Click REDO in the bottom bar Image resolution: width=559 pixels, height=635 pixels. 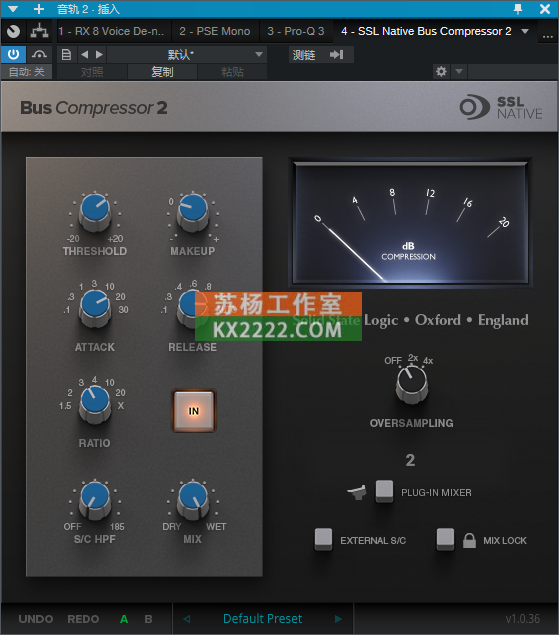(x=83, y=619)
